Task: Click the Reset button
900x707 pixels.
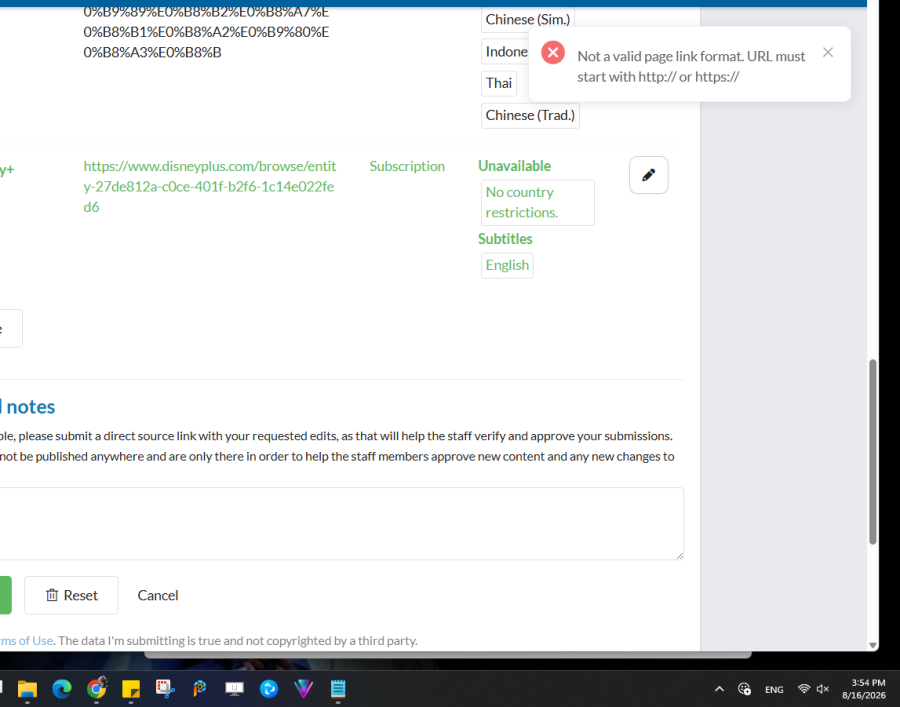Action: click(x=71, y=595)
